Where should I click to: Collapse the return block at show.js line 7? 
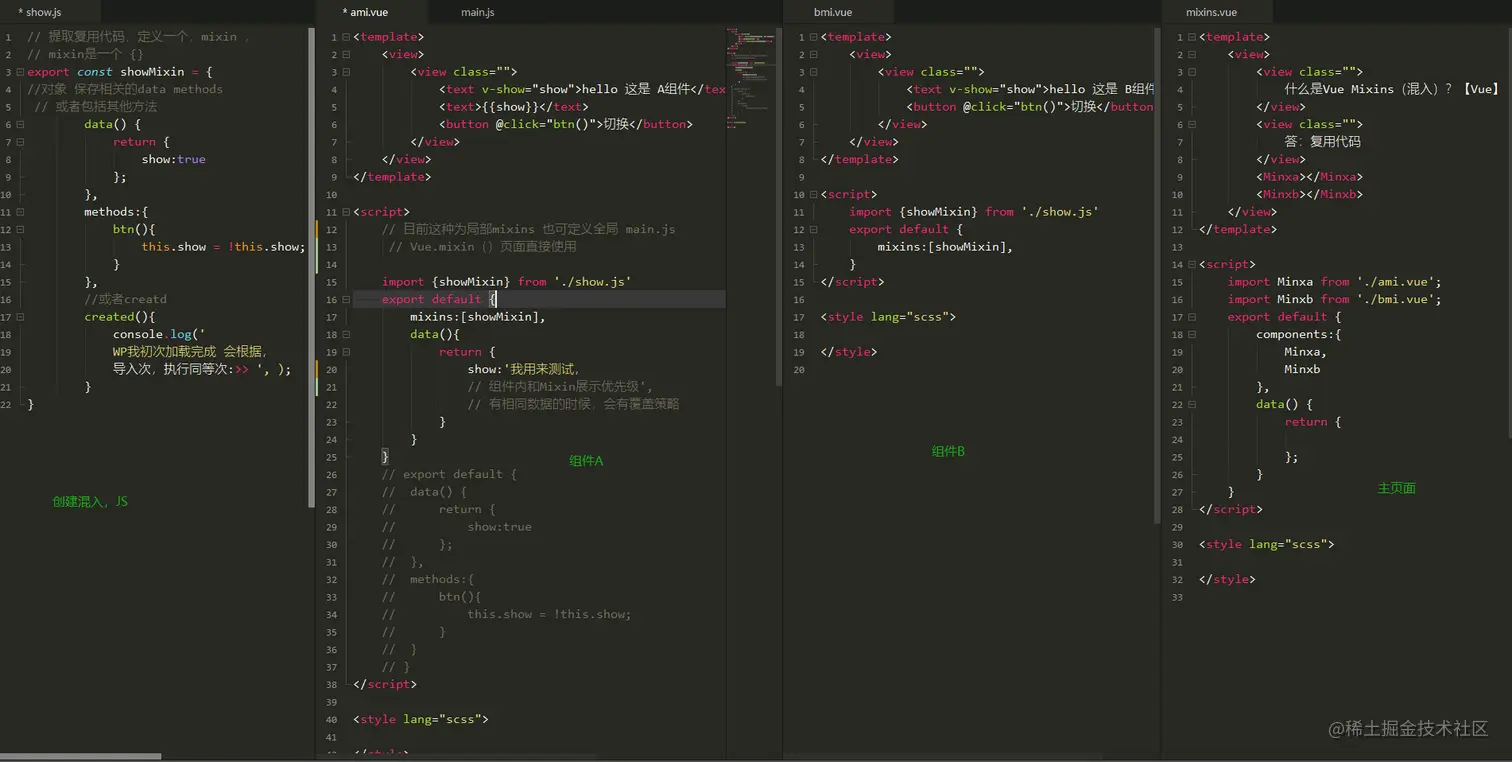pyautogui.click(x=20, y=142)
